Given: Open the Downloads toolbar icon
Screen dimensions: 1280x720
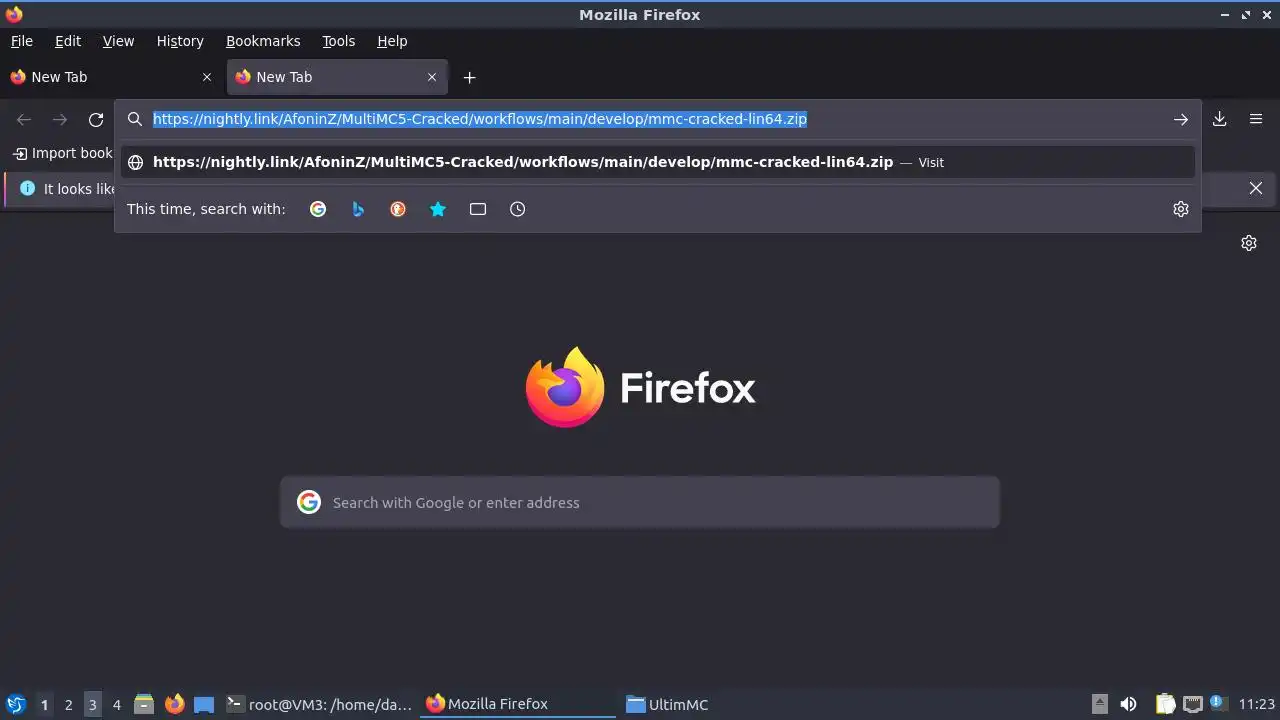Looking at the screenshot, I should pos(1220,119).
